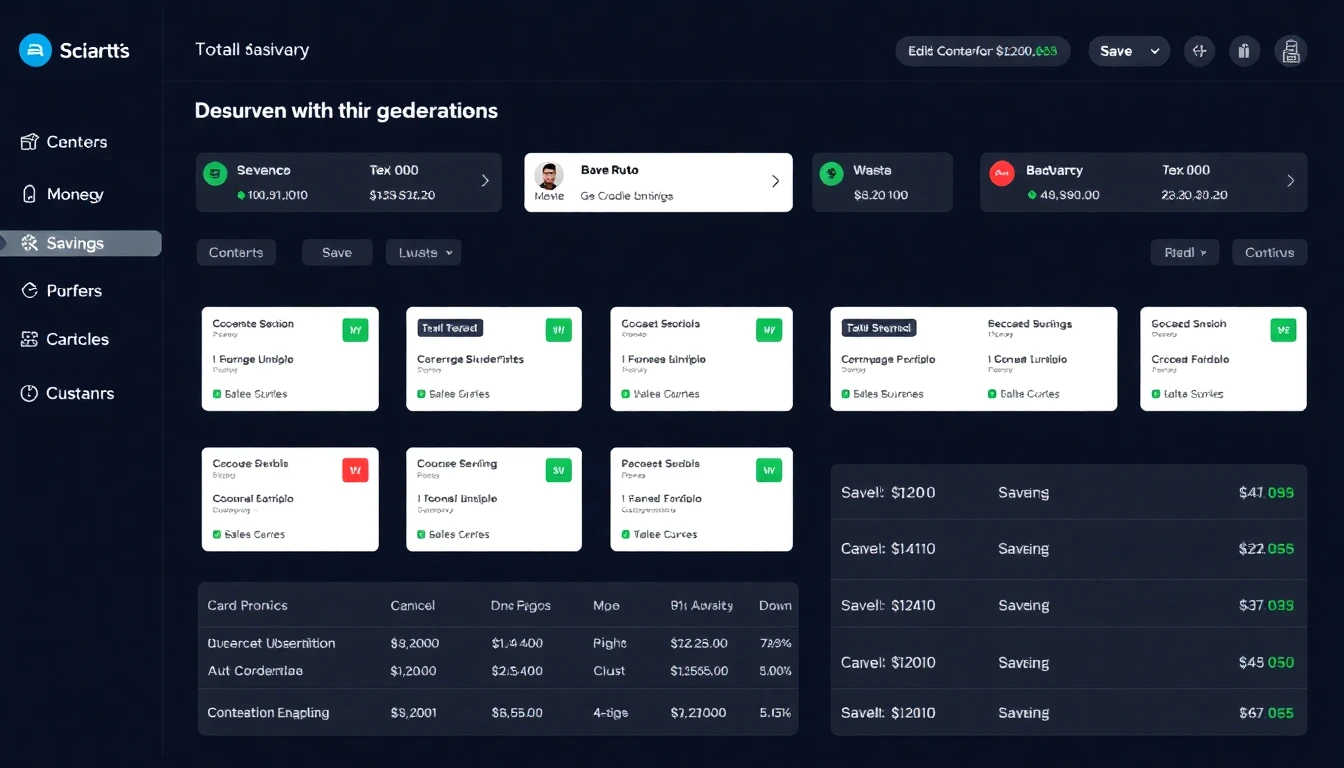
Task: Open the Custanrs clock icon
Action: [x=29, y=393]
